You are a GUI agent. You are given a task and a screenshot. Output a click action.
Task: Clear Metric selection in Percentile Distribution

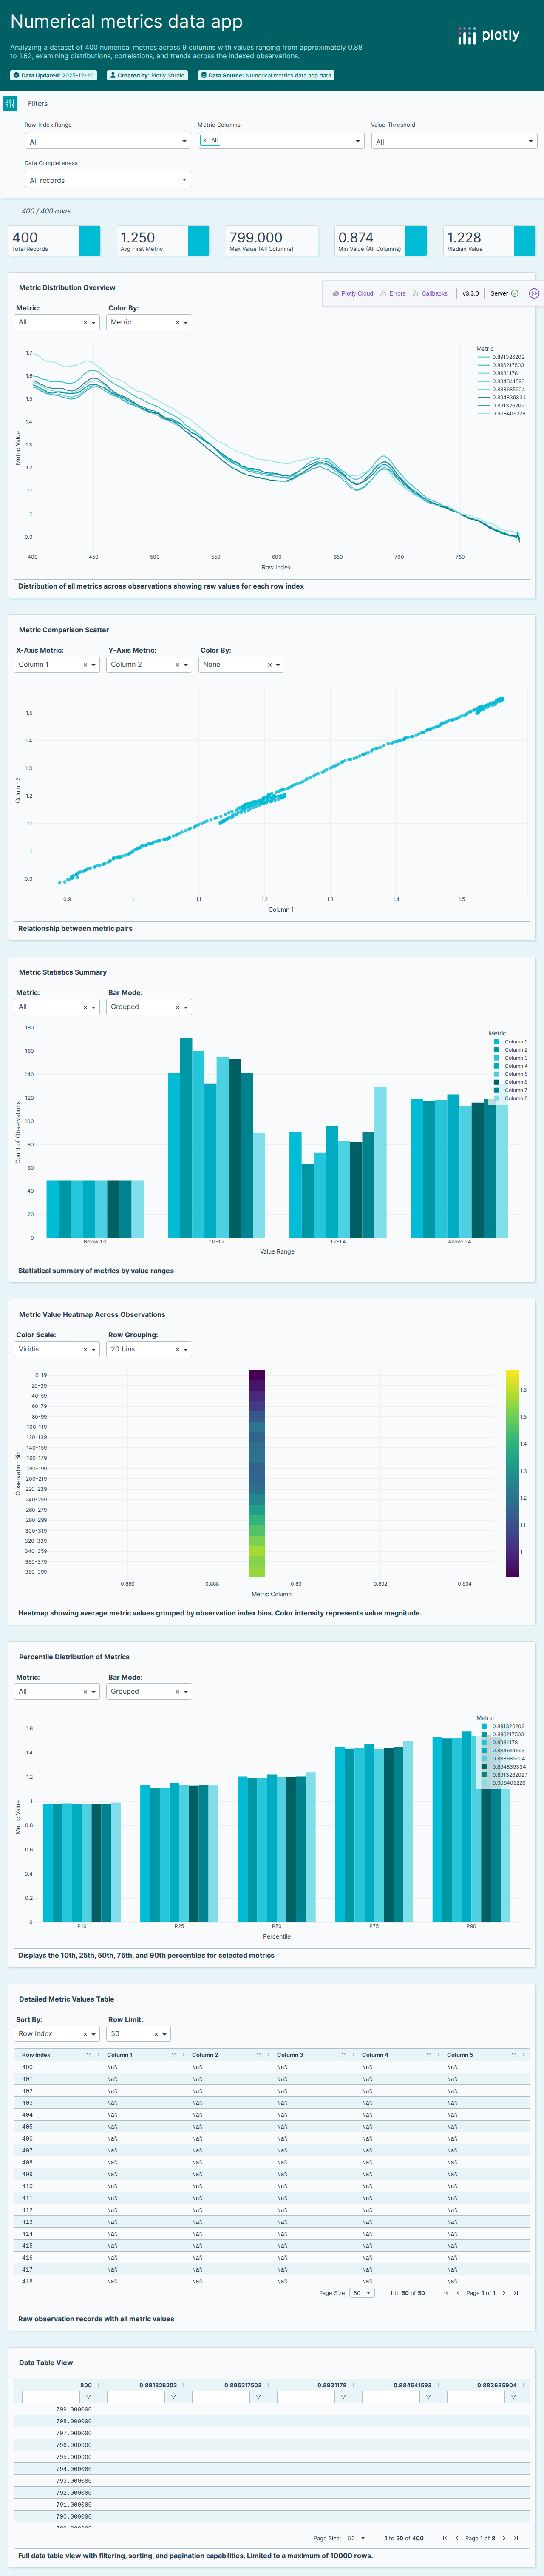(x=85, y=1692)
